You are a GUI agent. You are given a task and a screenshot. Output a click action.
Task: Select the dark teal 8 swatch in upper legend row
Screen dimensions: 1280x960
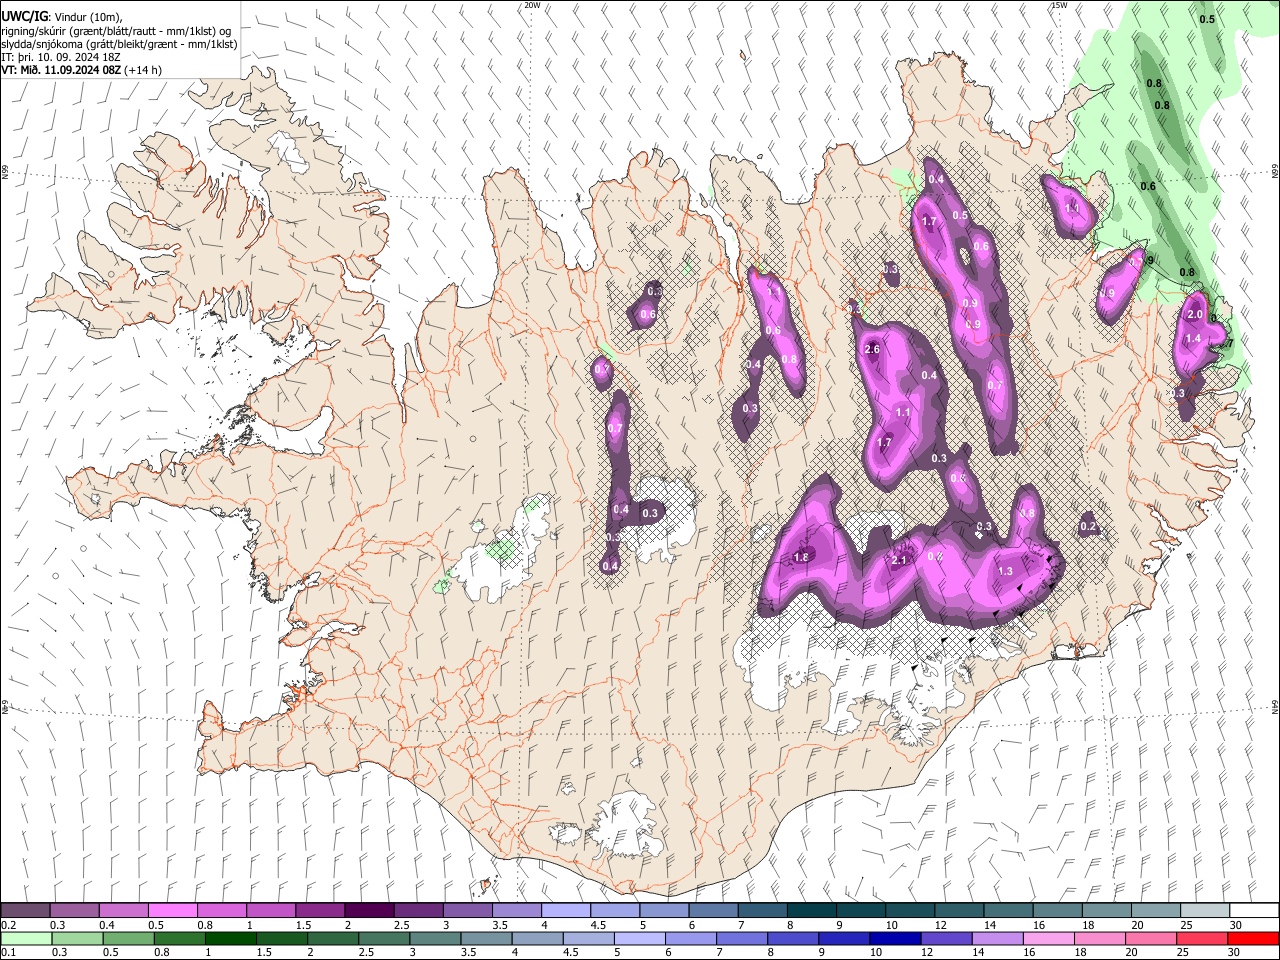(x=812, y=911)
